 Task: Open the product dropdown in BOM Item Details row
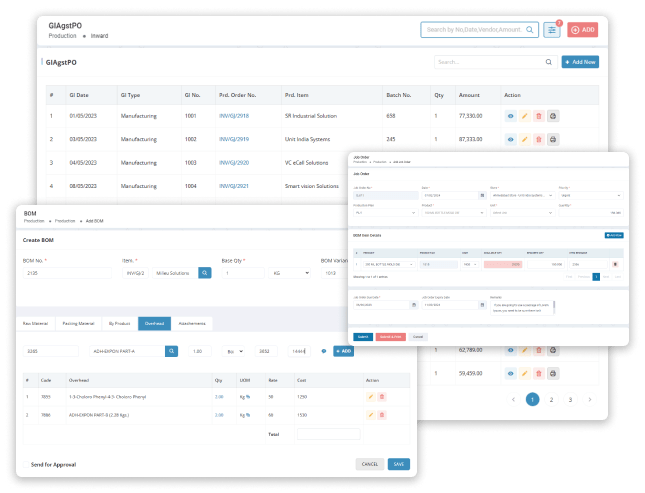[x=389, y=264]
